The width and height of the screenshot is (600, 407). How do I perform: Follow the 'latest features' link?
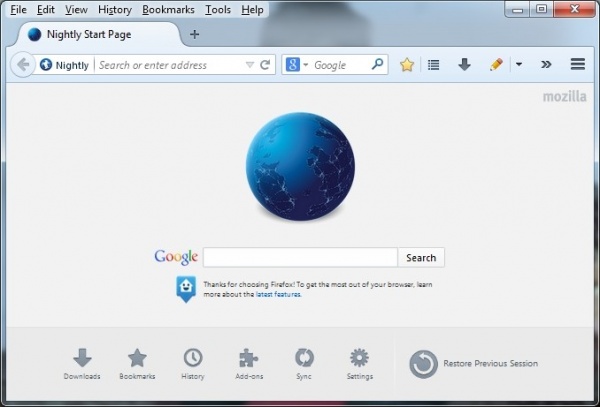pyautogui.click(x=278, y=294)
